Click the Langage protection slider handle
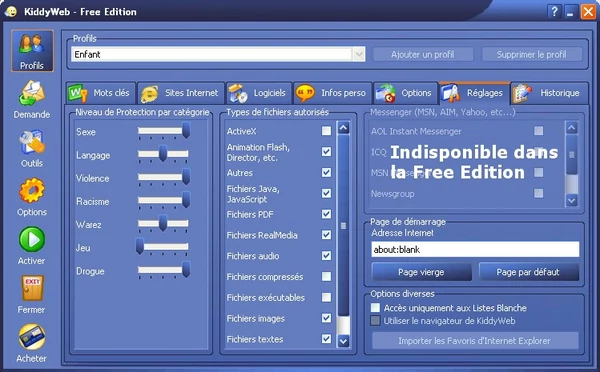The image size is (600, 372). (x=163, y=153)
